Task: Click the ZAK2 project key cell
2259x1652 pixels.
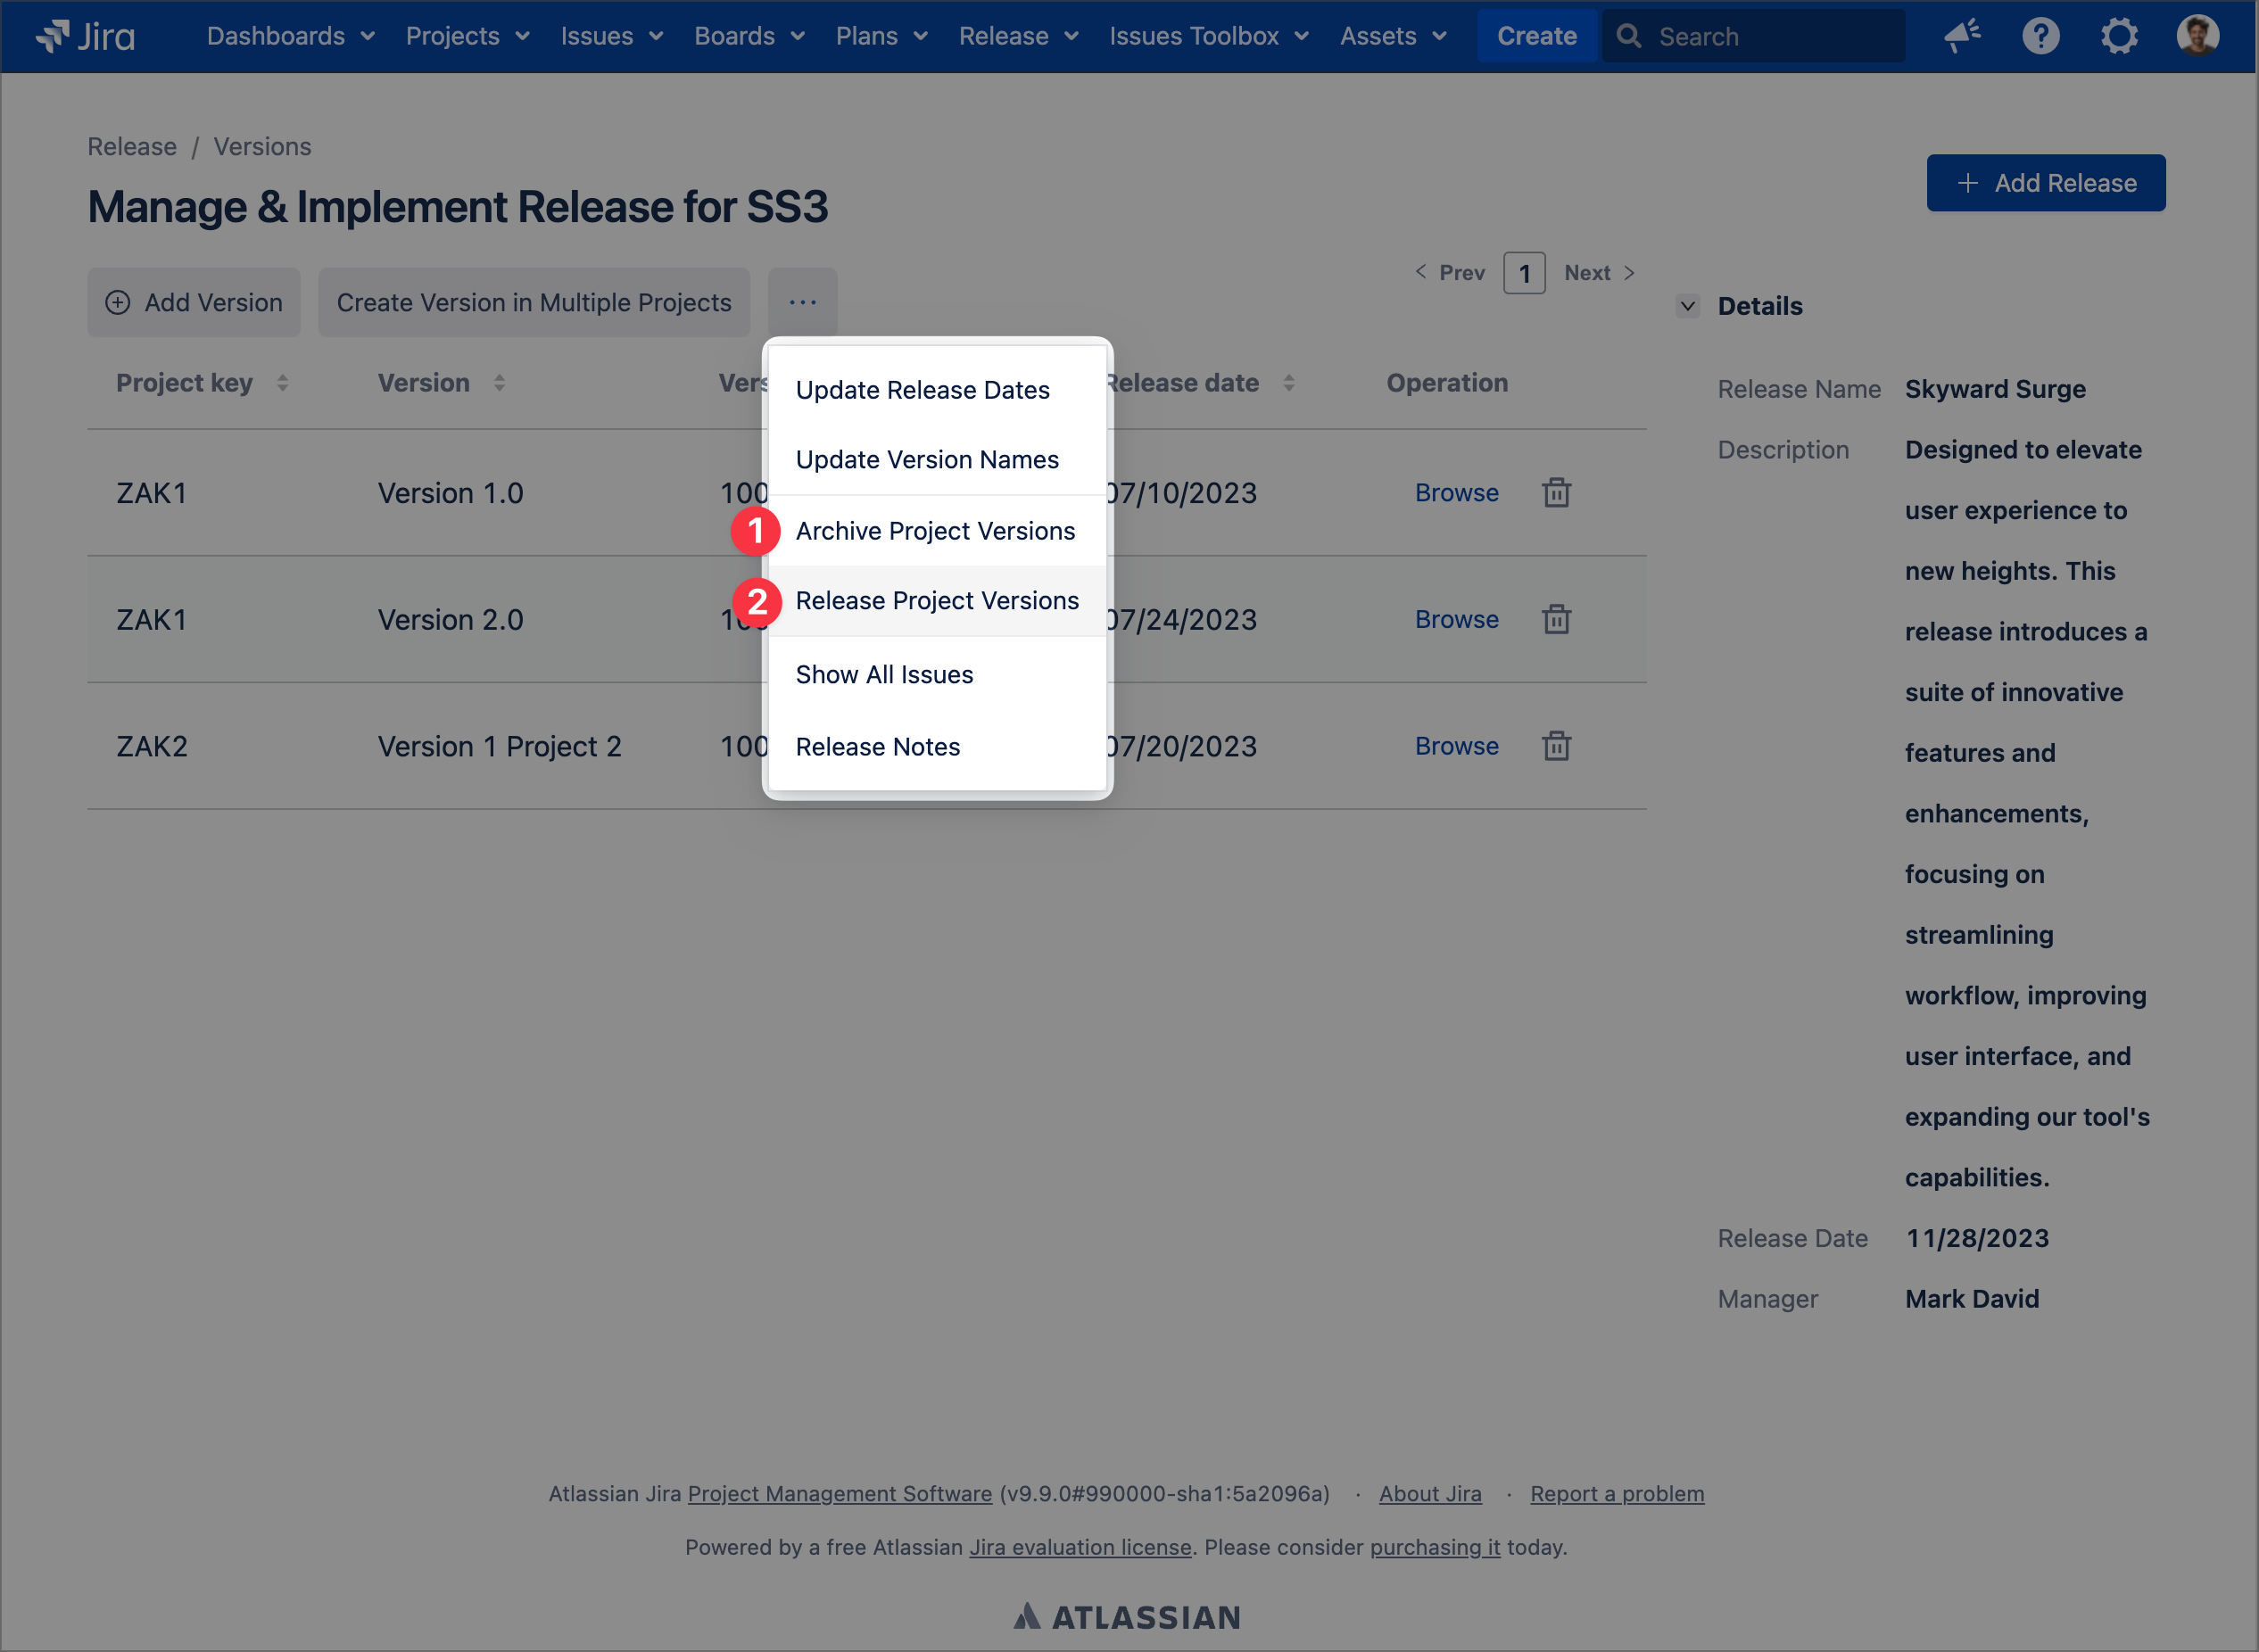Action: point(152,746)
